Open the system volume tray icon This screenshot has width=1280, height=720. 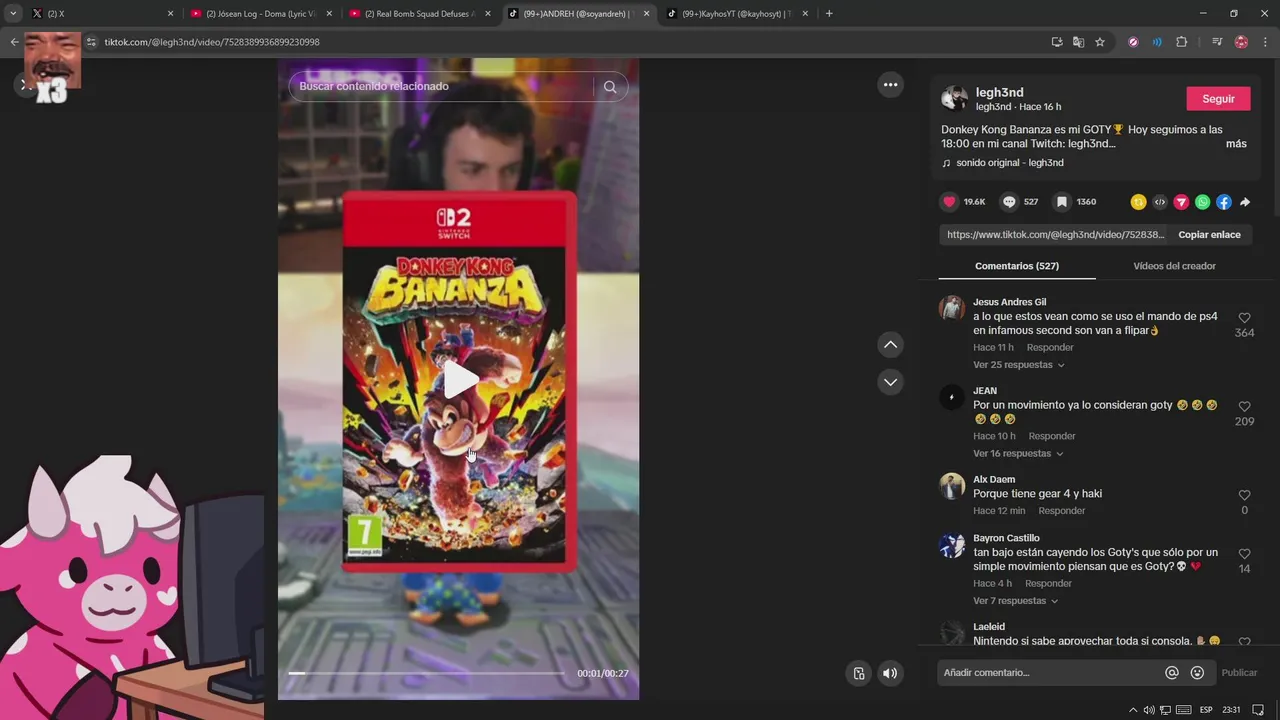1149,710
